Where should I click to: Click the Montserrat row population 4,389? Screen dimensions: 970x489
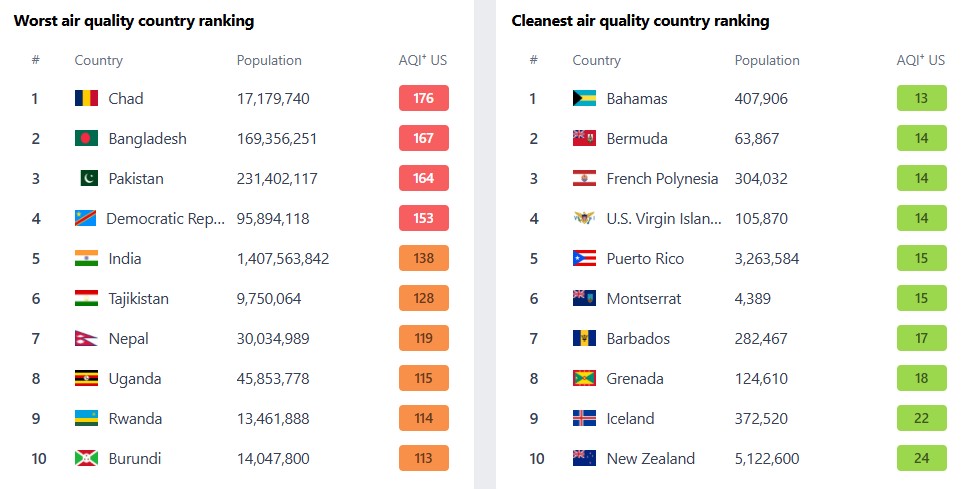(753, 298)
